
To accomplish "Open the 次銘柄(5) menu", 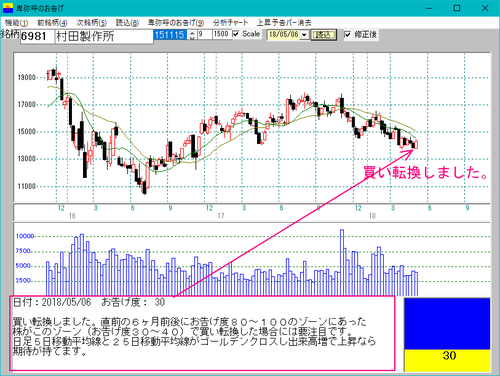I will tap(91, 23).
